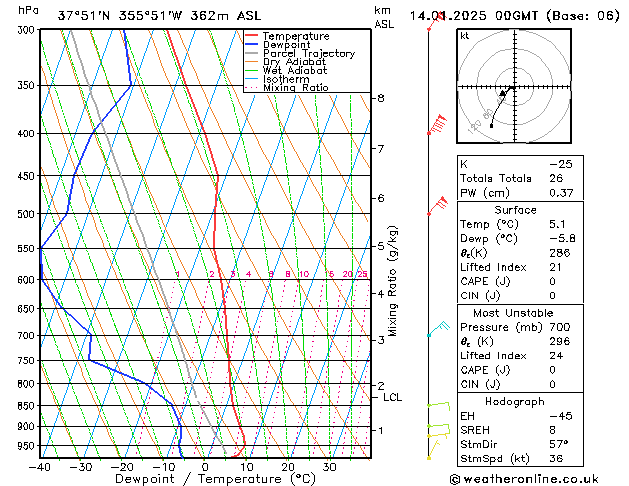Click the date '14.01.2025 00GMT (Base: 06)'

click(x=514, y=16)
